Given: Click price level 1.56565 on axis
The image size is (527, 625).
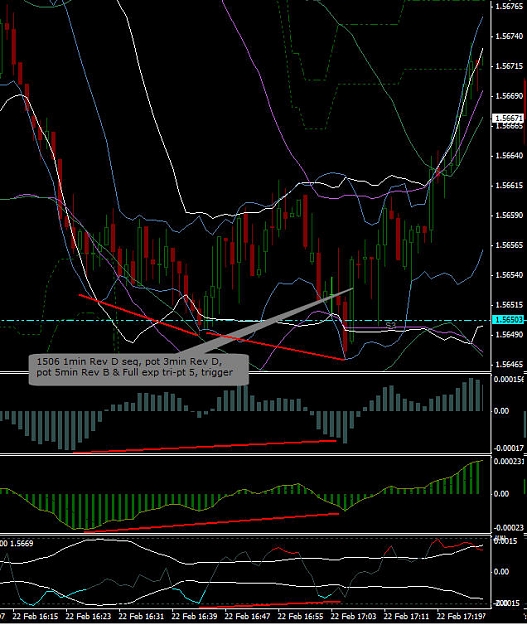Looking at the screenshot, I should (x=509, y=246).
